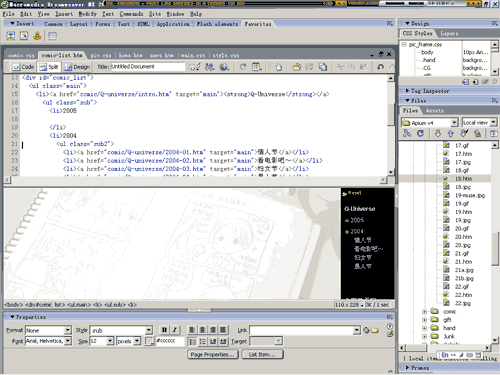Switch to Code view
The height and width of the screenshot is (375, 500).
pyautogui.click(x=23, y=67)
